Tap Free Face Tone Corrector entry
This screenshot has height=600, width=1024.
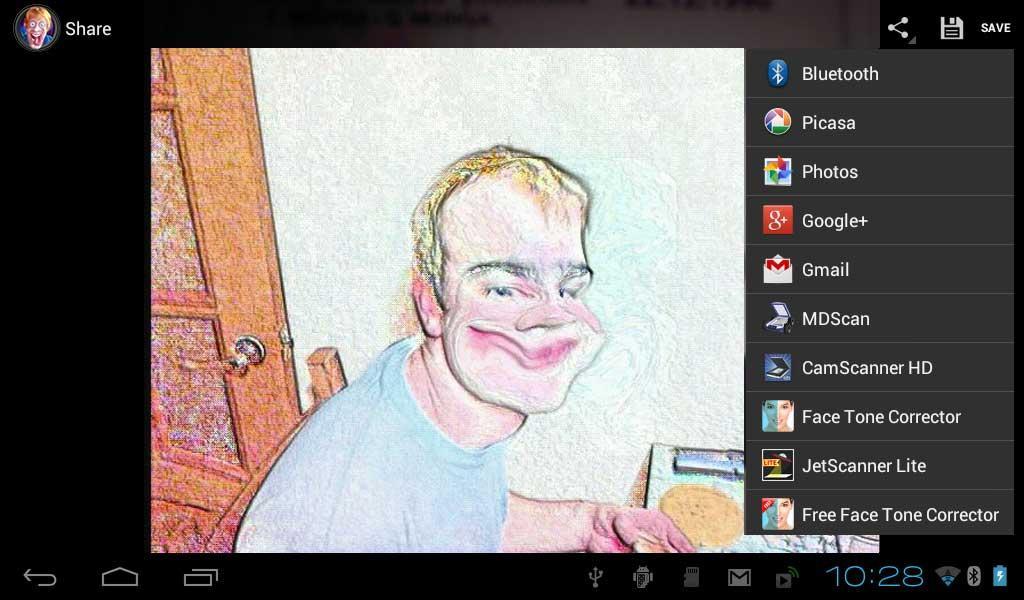879,514
